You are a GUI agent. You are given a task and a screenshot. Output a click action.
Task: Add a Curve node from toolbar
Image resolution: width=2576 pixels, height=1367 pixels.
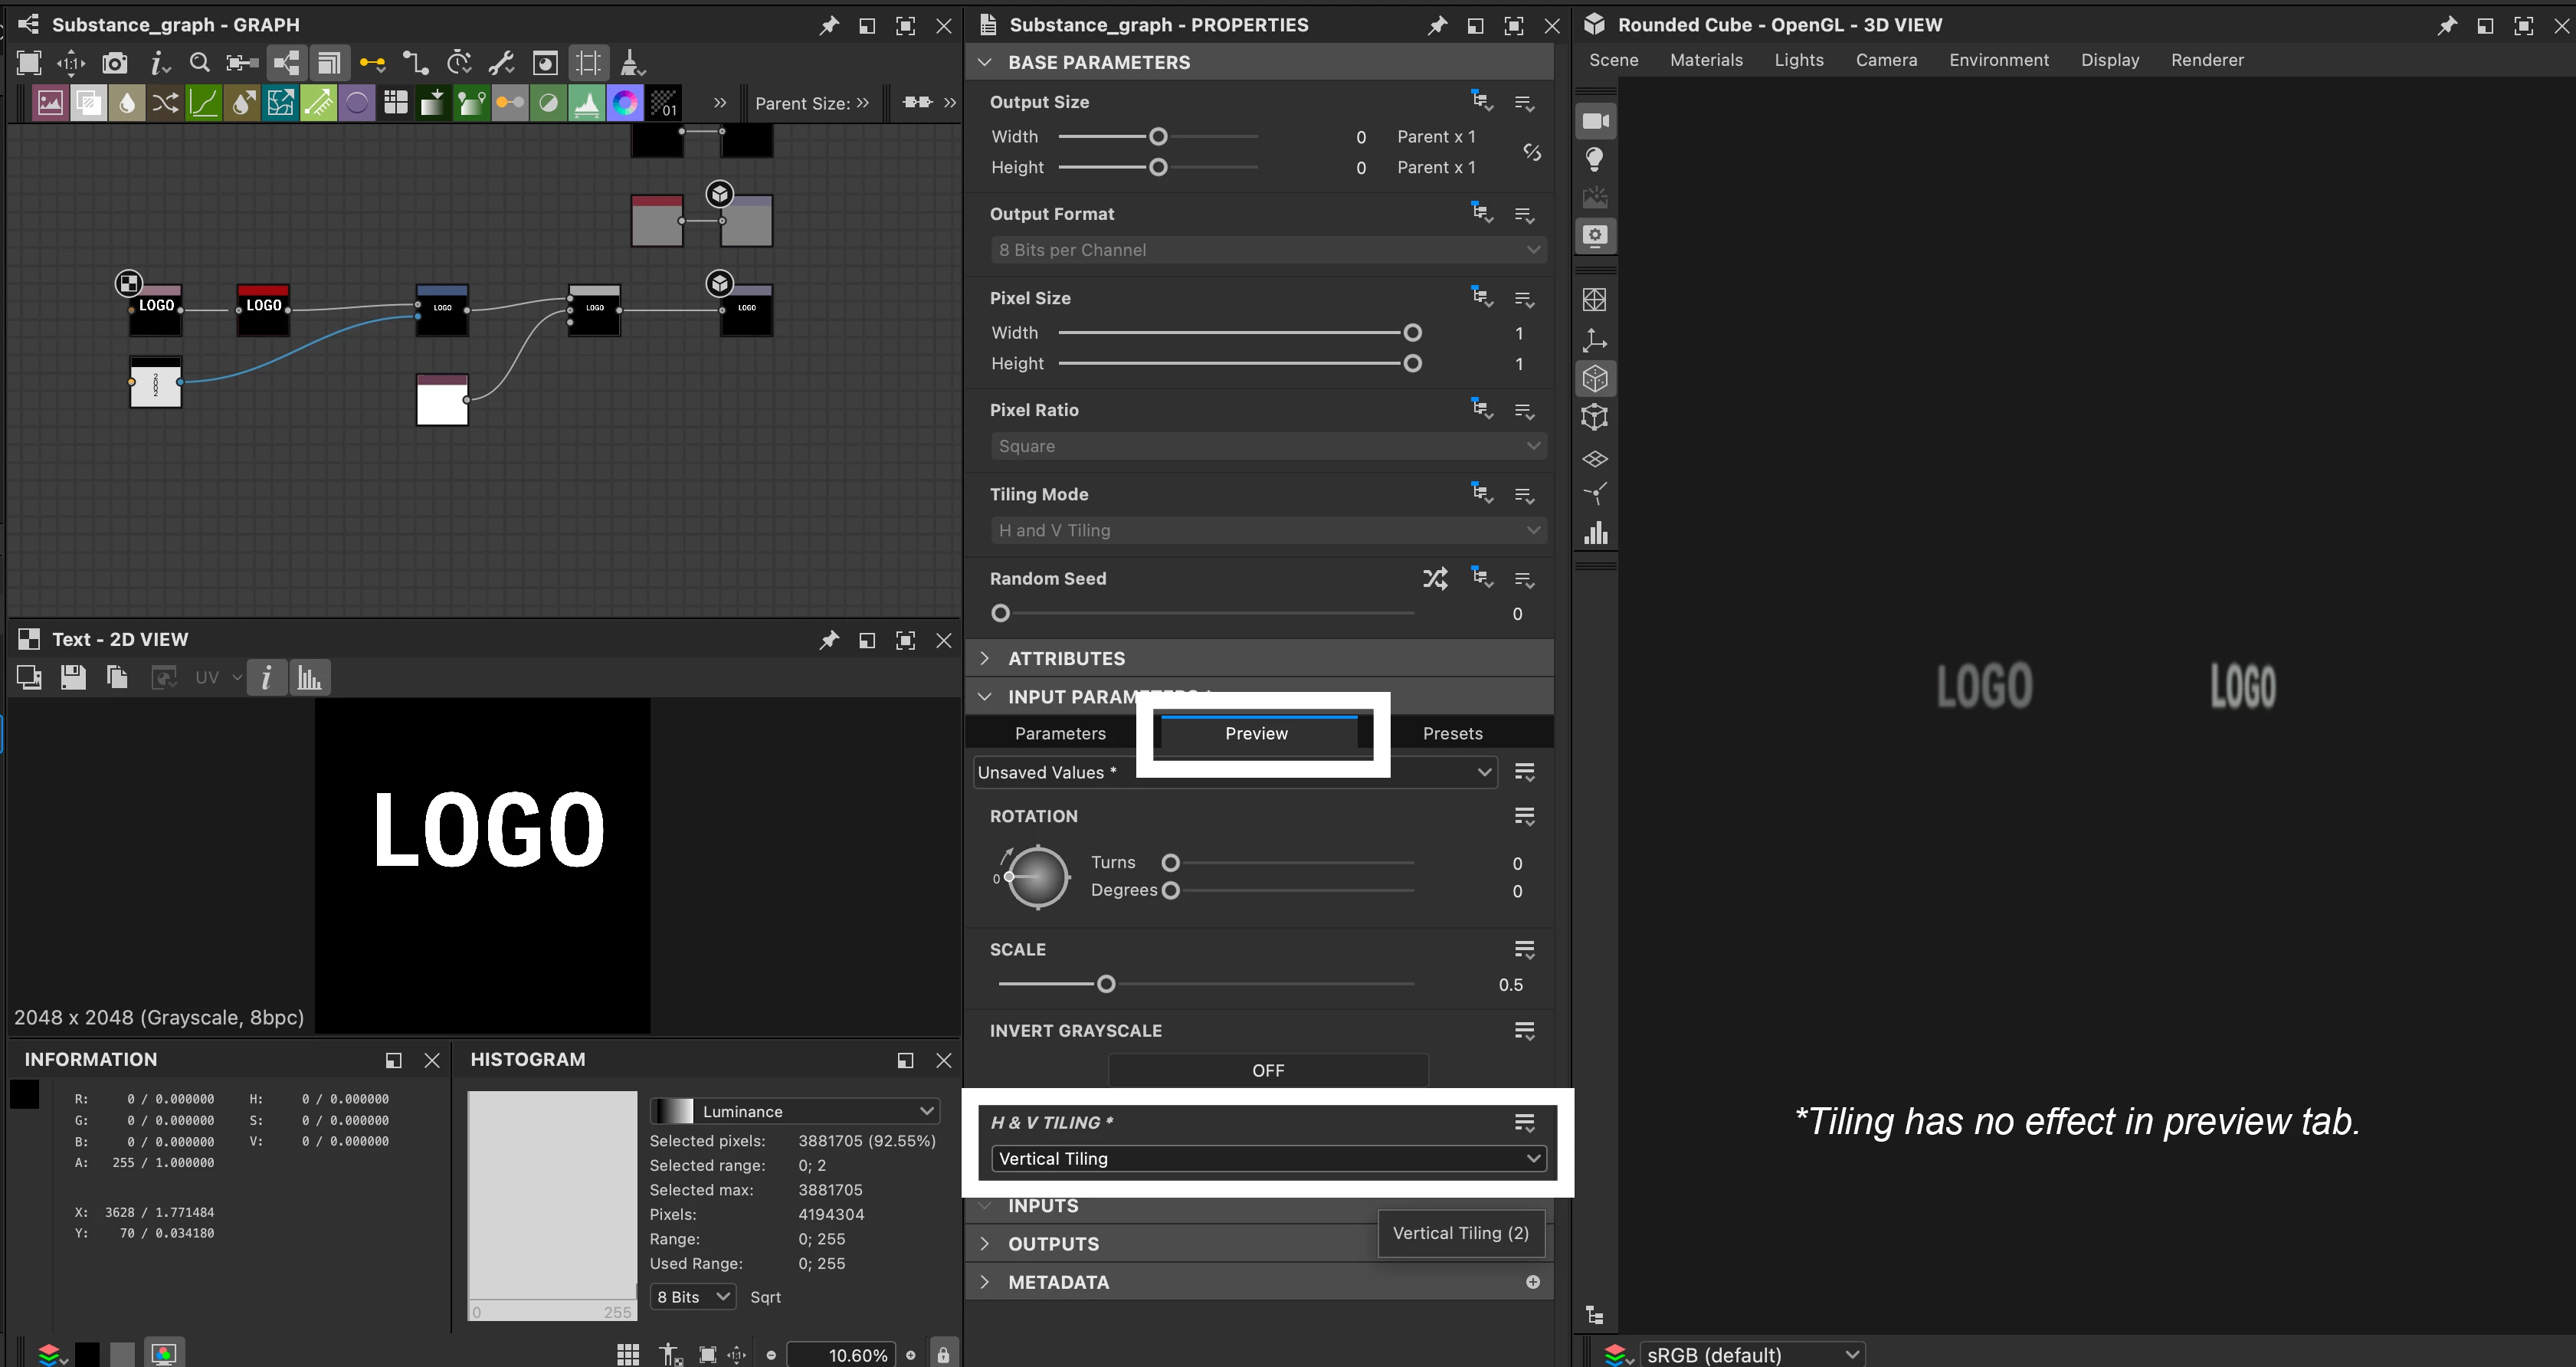tap(204, 103)
